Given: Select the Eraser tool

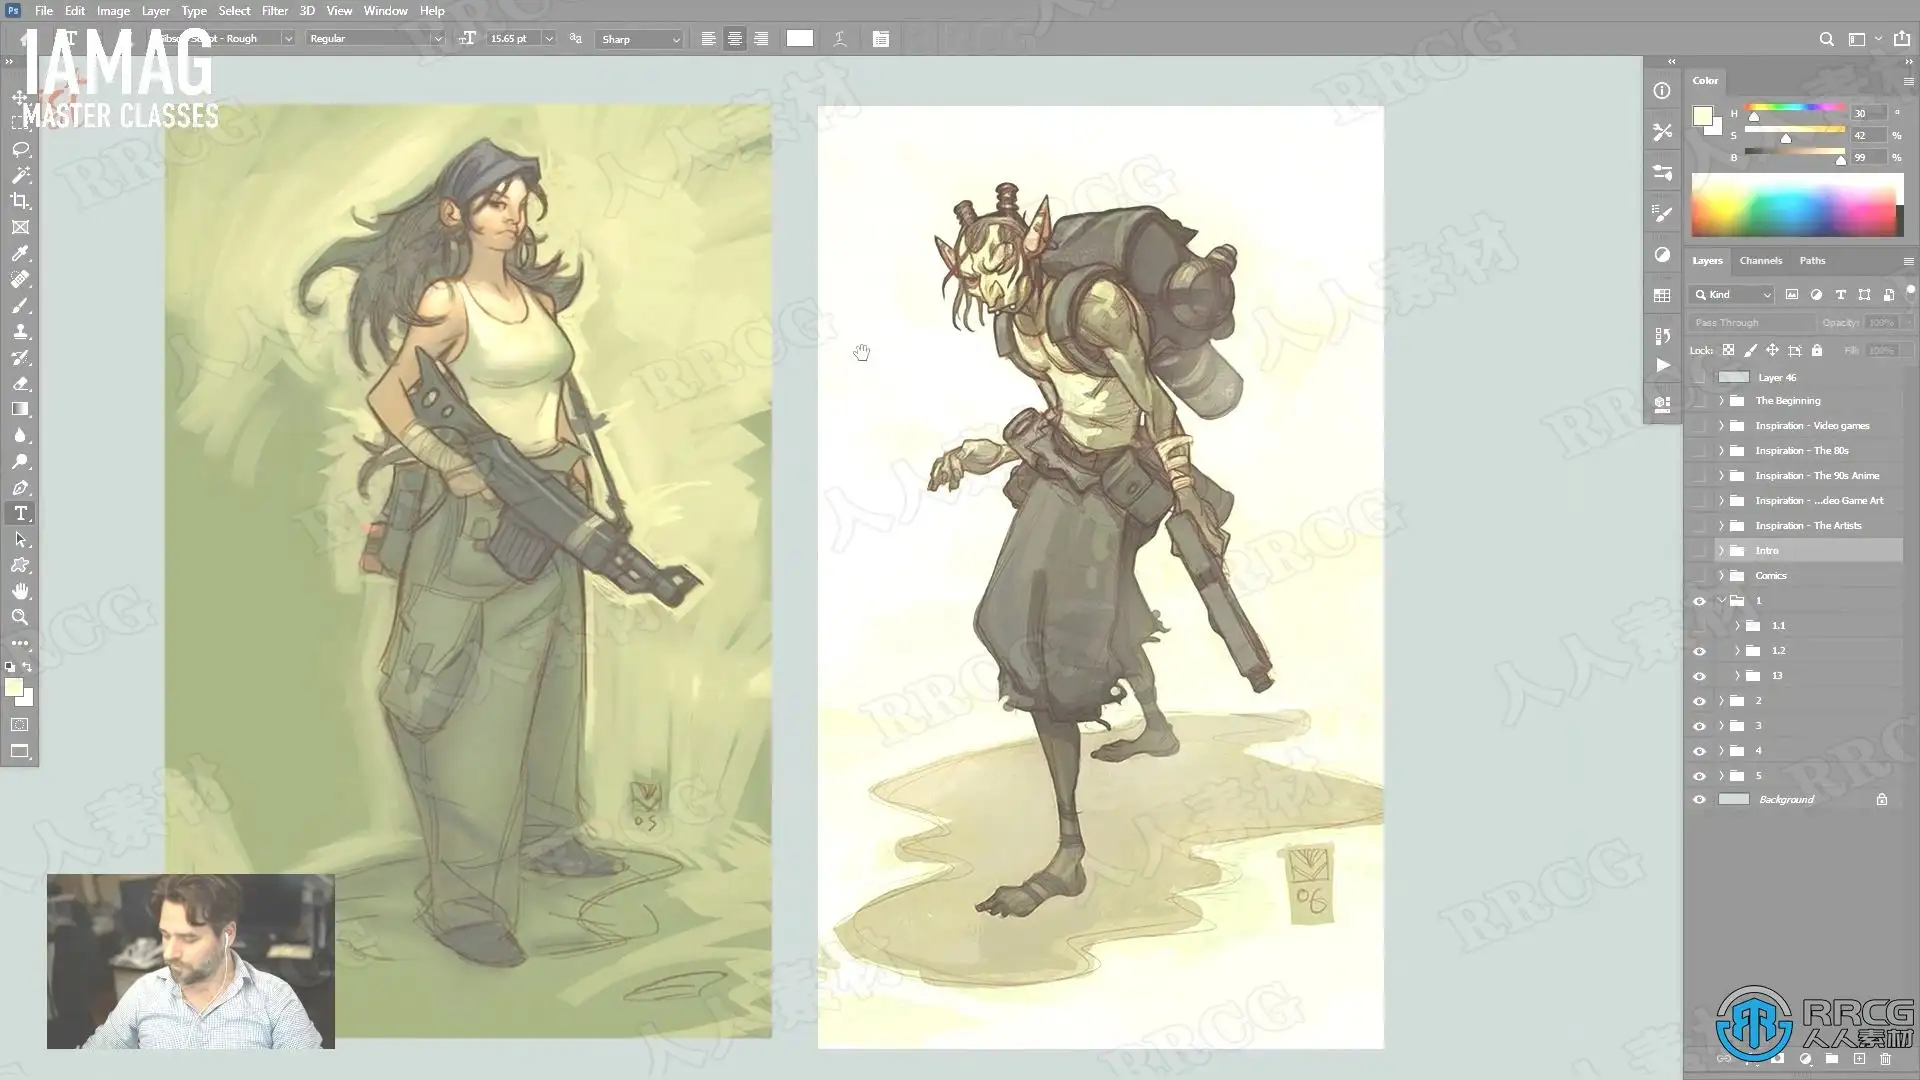Looking at the screenshot, I should click(20, 383).
